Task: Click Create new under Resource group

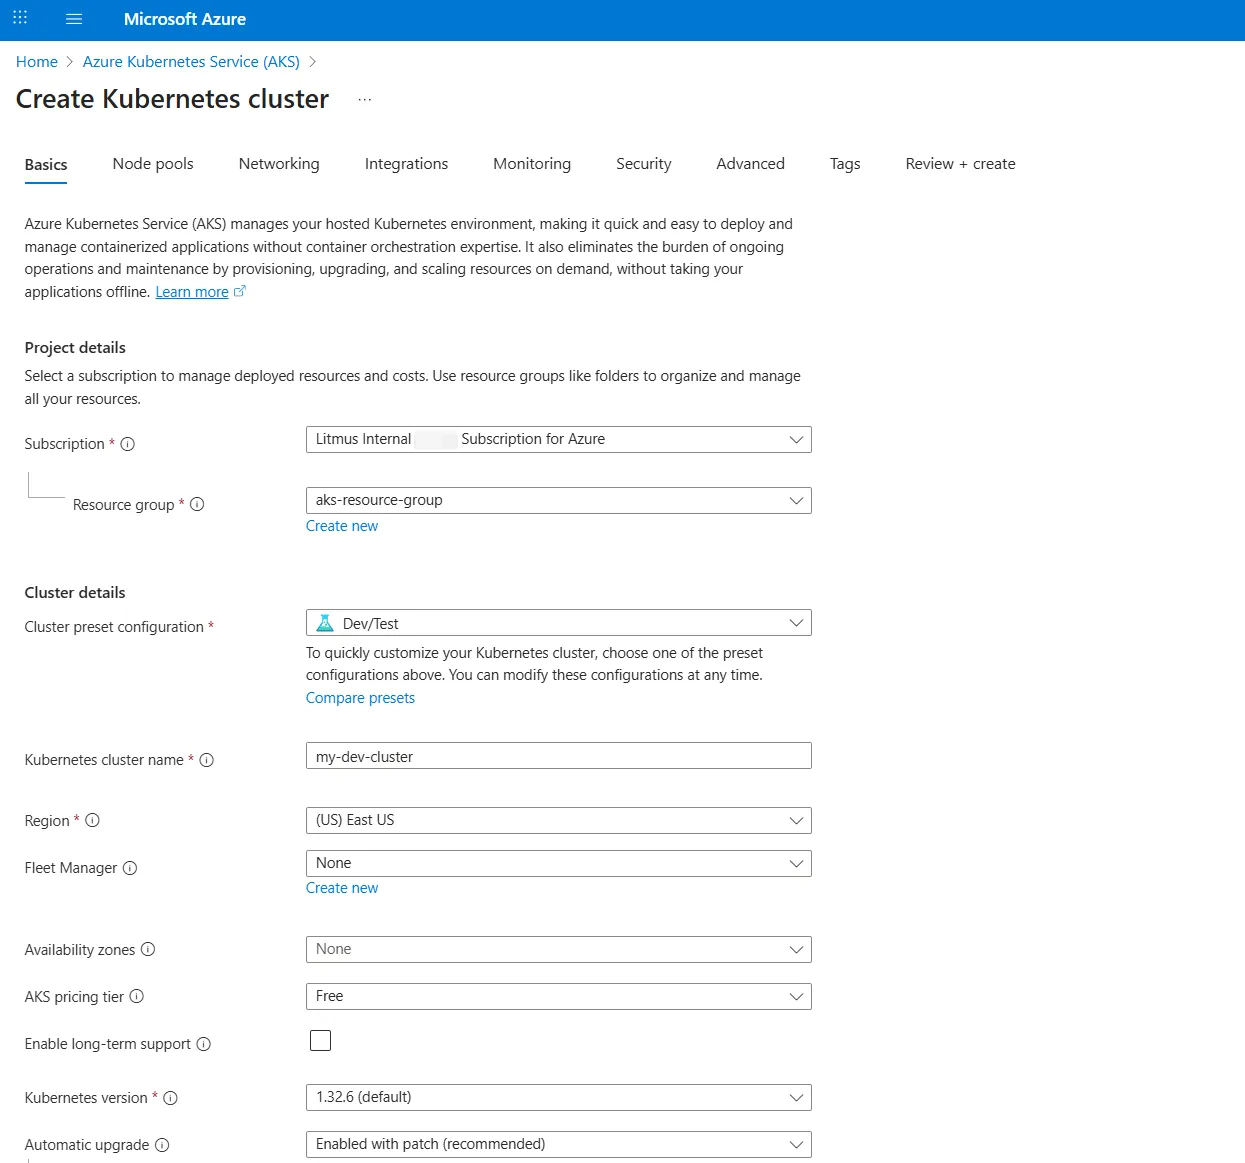Action: 342,526
